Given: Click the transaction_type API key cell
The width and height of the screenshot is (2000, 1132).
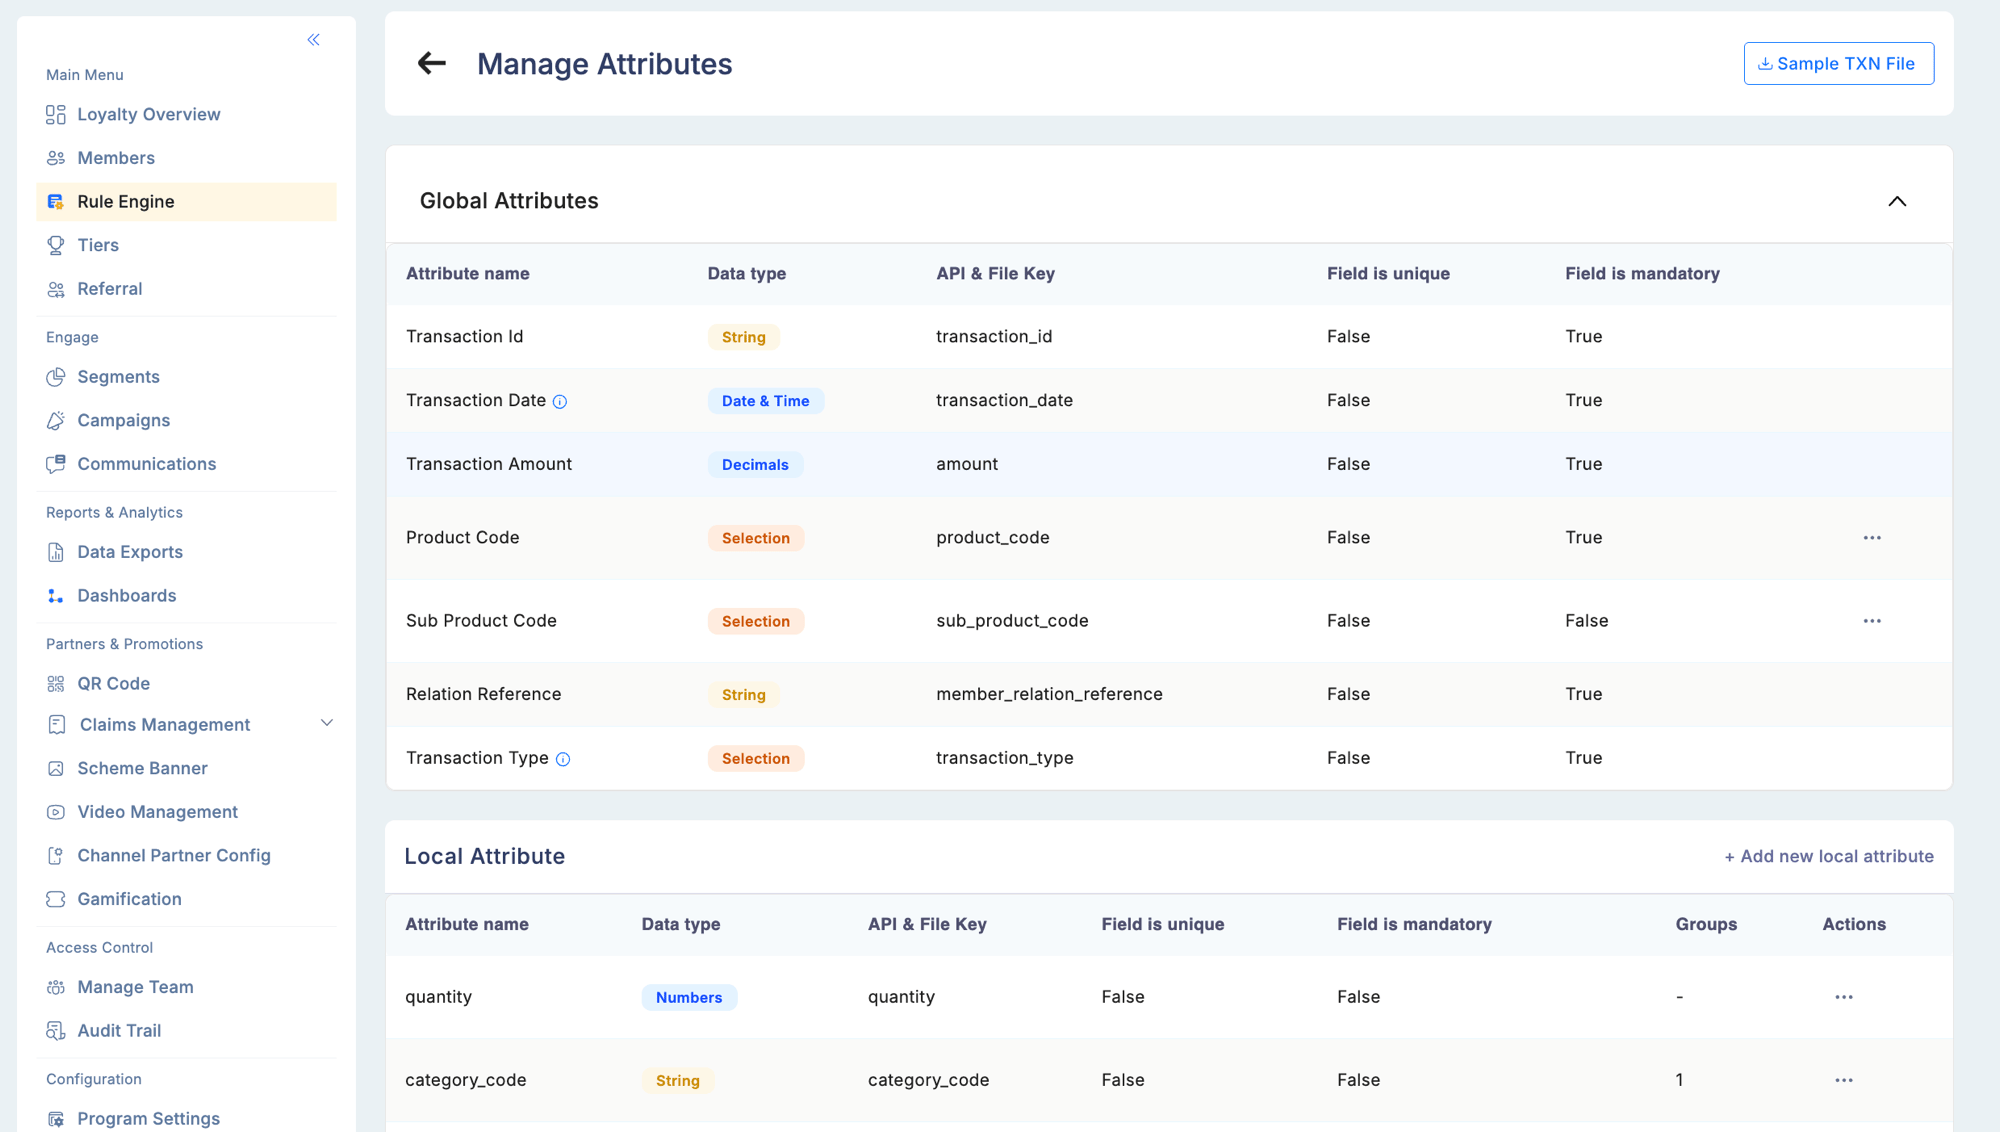Looking at the screenshot, I should (x=1005, y=758).
